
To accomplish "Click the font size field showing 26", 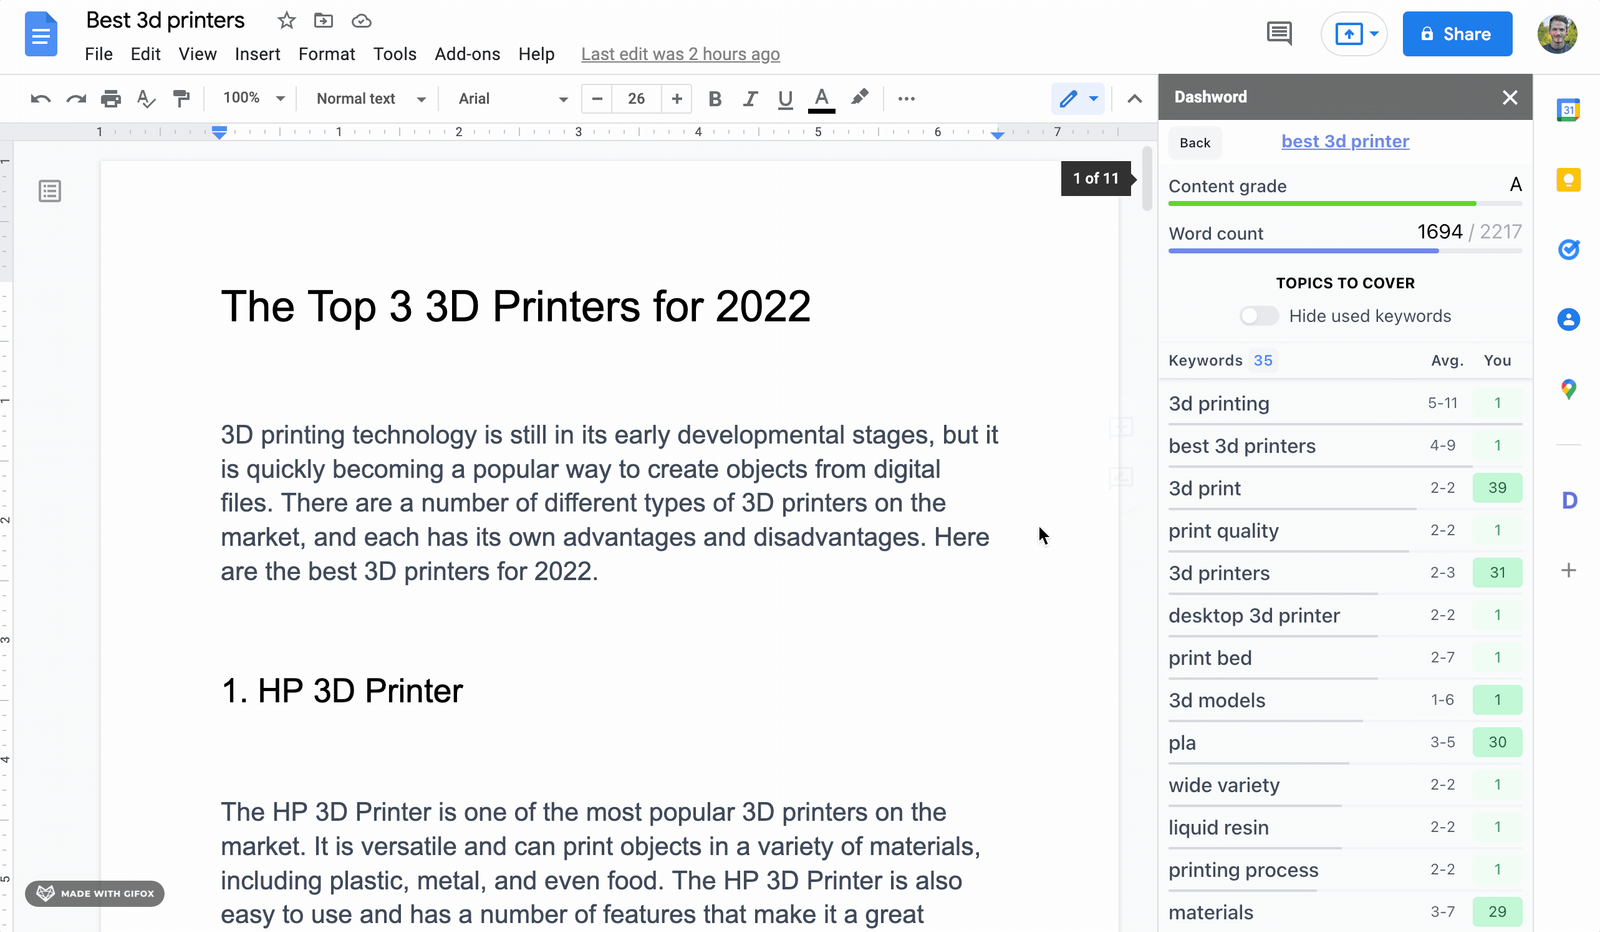I will (x=636, y=98).
